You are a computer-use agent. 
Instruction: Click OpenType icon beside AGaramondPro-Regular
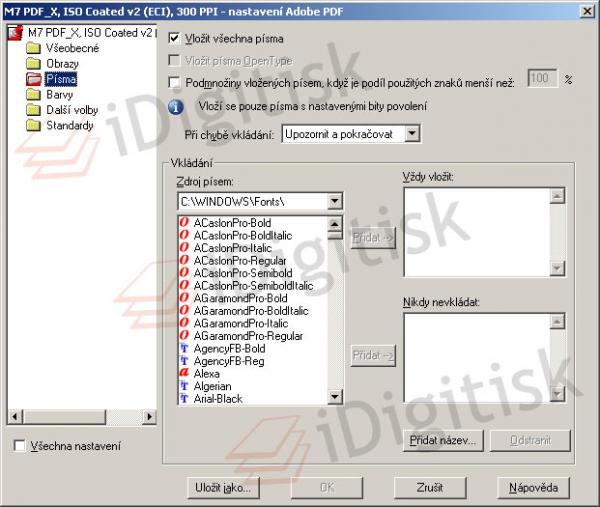pyautogui.click(x=184, y=336)
